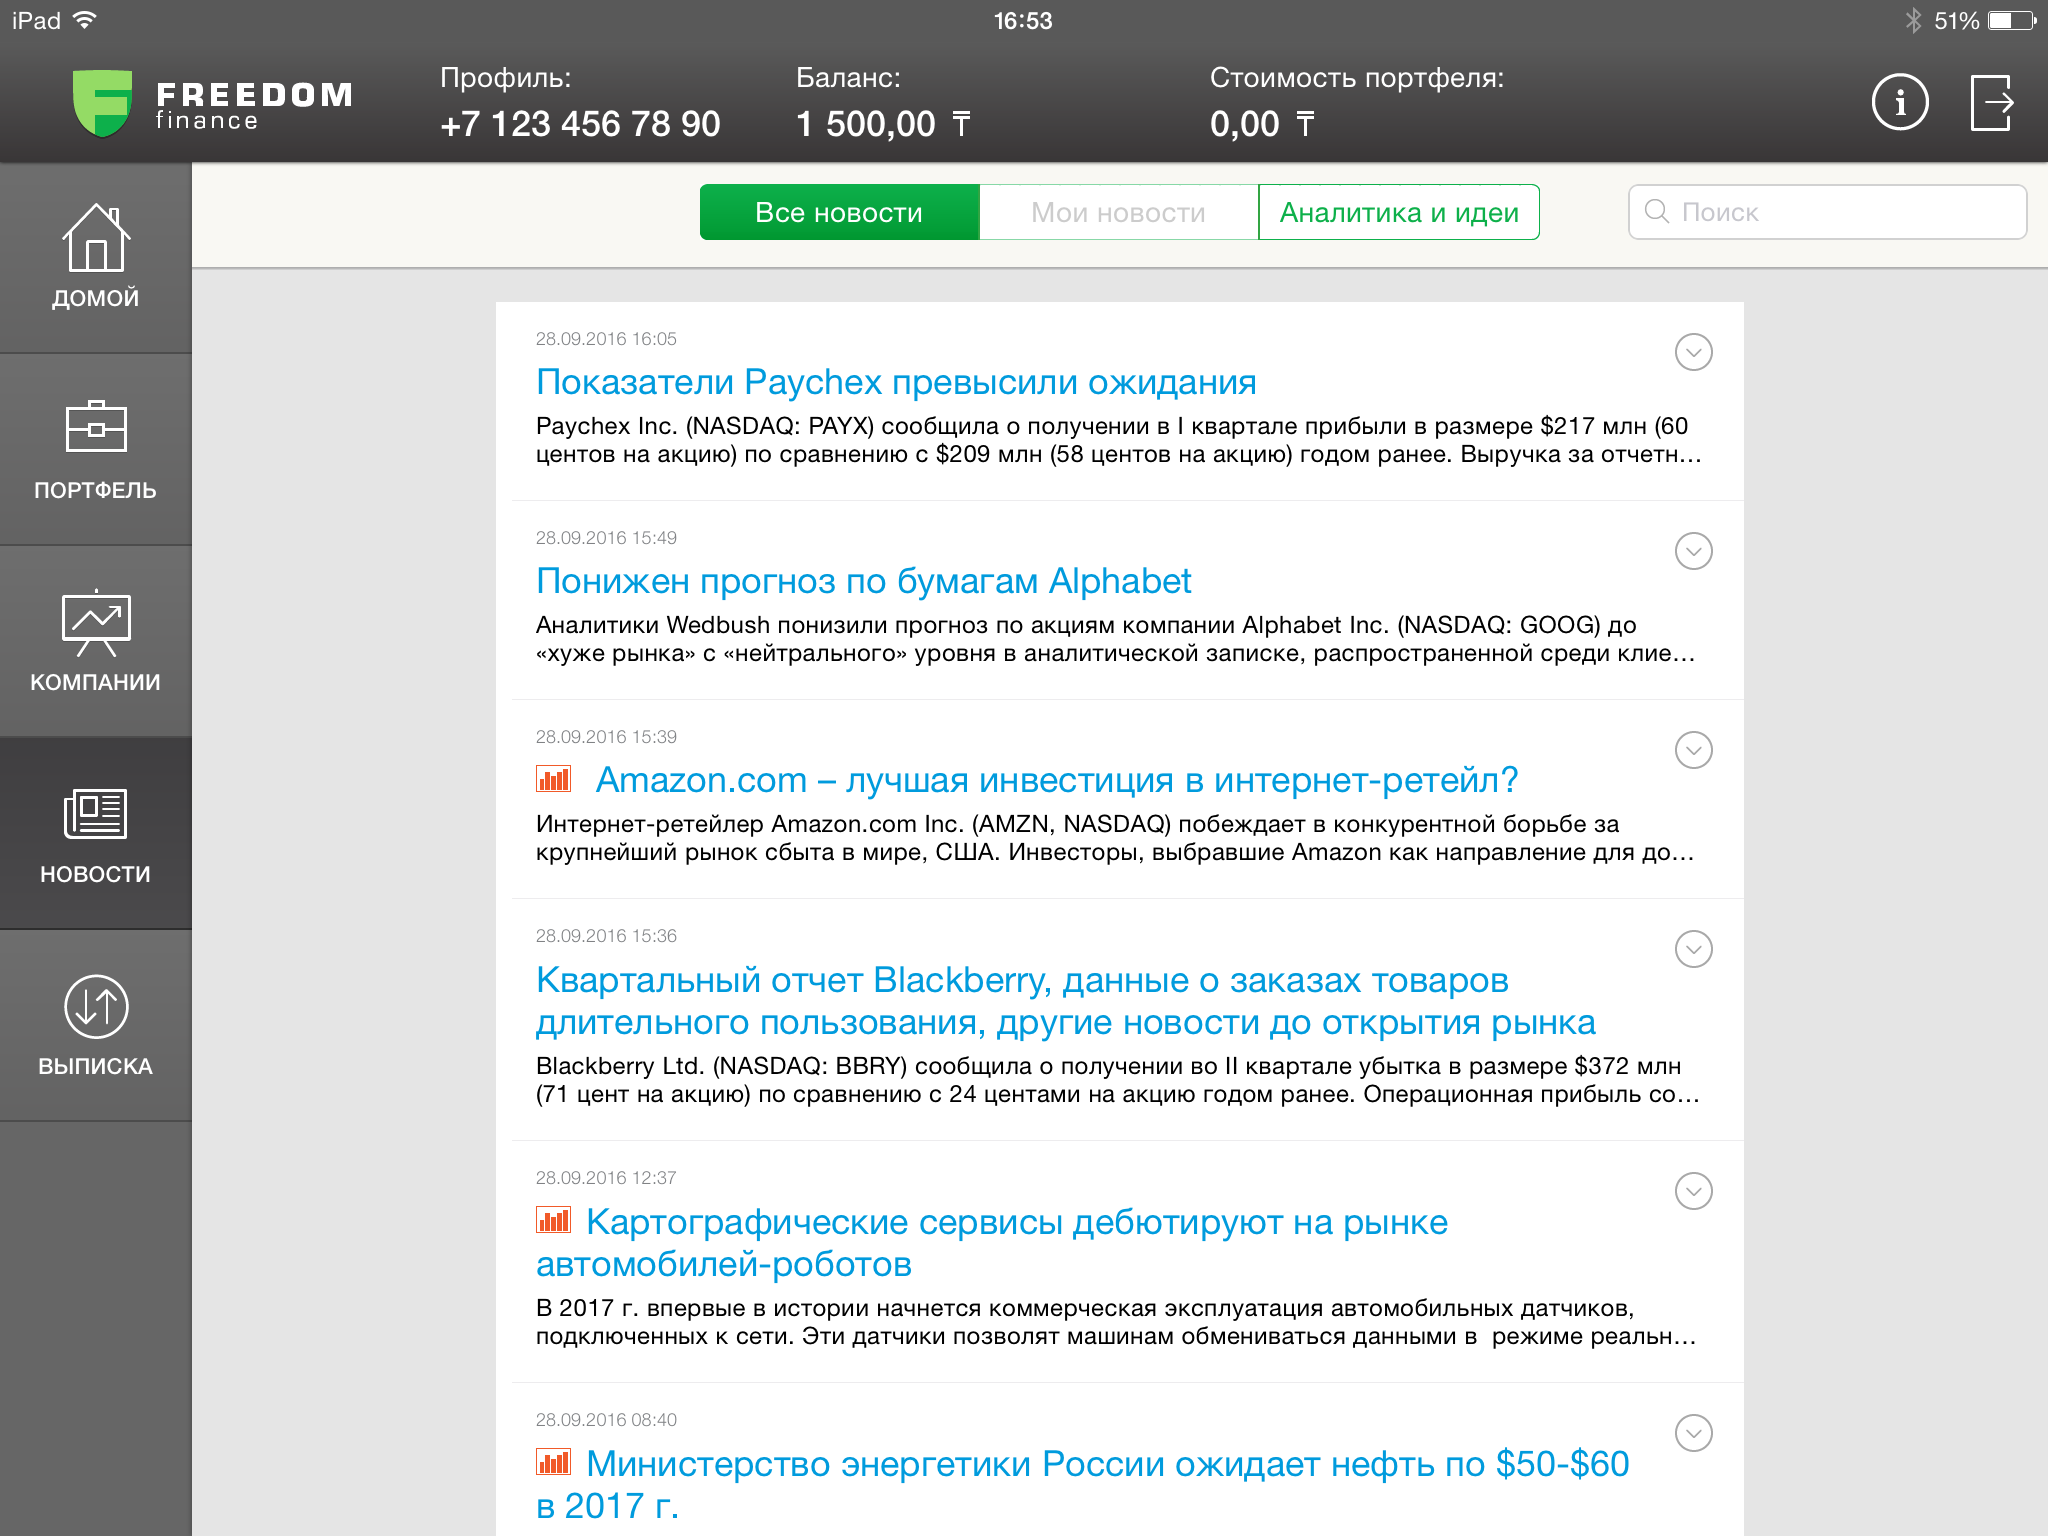
Task: Tap the timestamp 28.09.2016 08:40
Action: click(606, 1420)
